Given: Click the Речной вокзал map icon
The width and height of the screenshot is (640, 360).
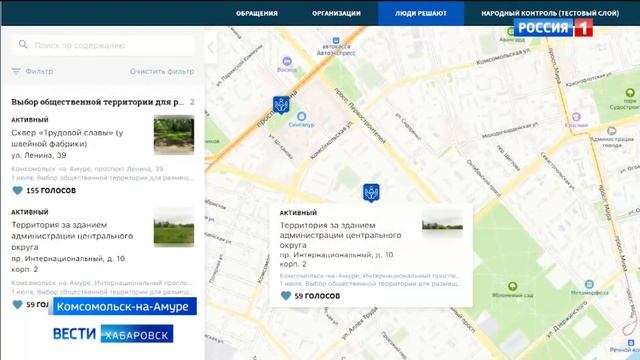Looking at the screenshot, I should pyautogui.click(x=631, y=343).
